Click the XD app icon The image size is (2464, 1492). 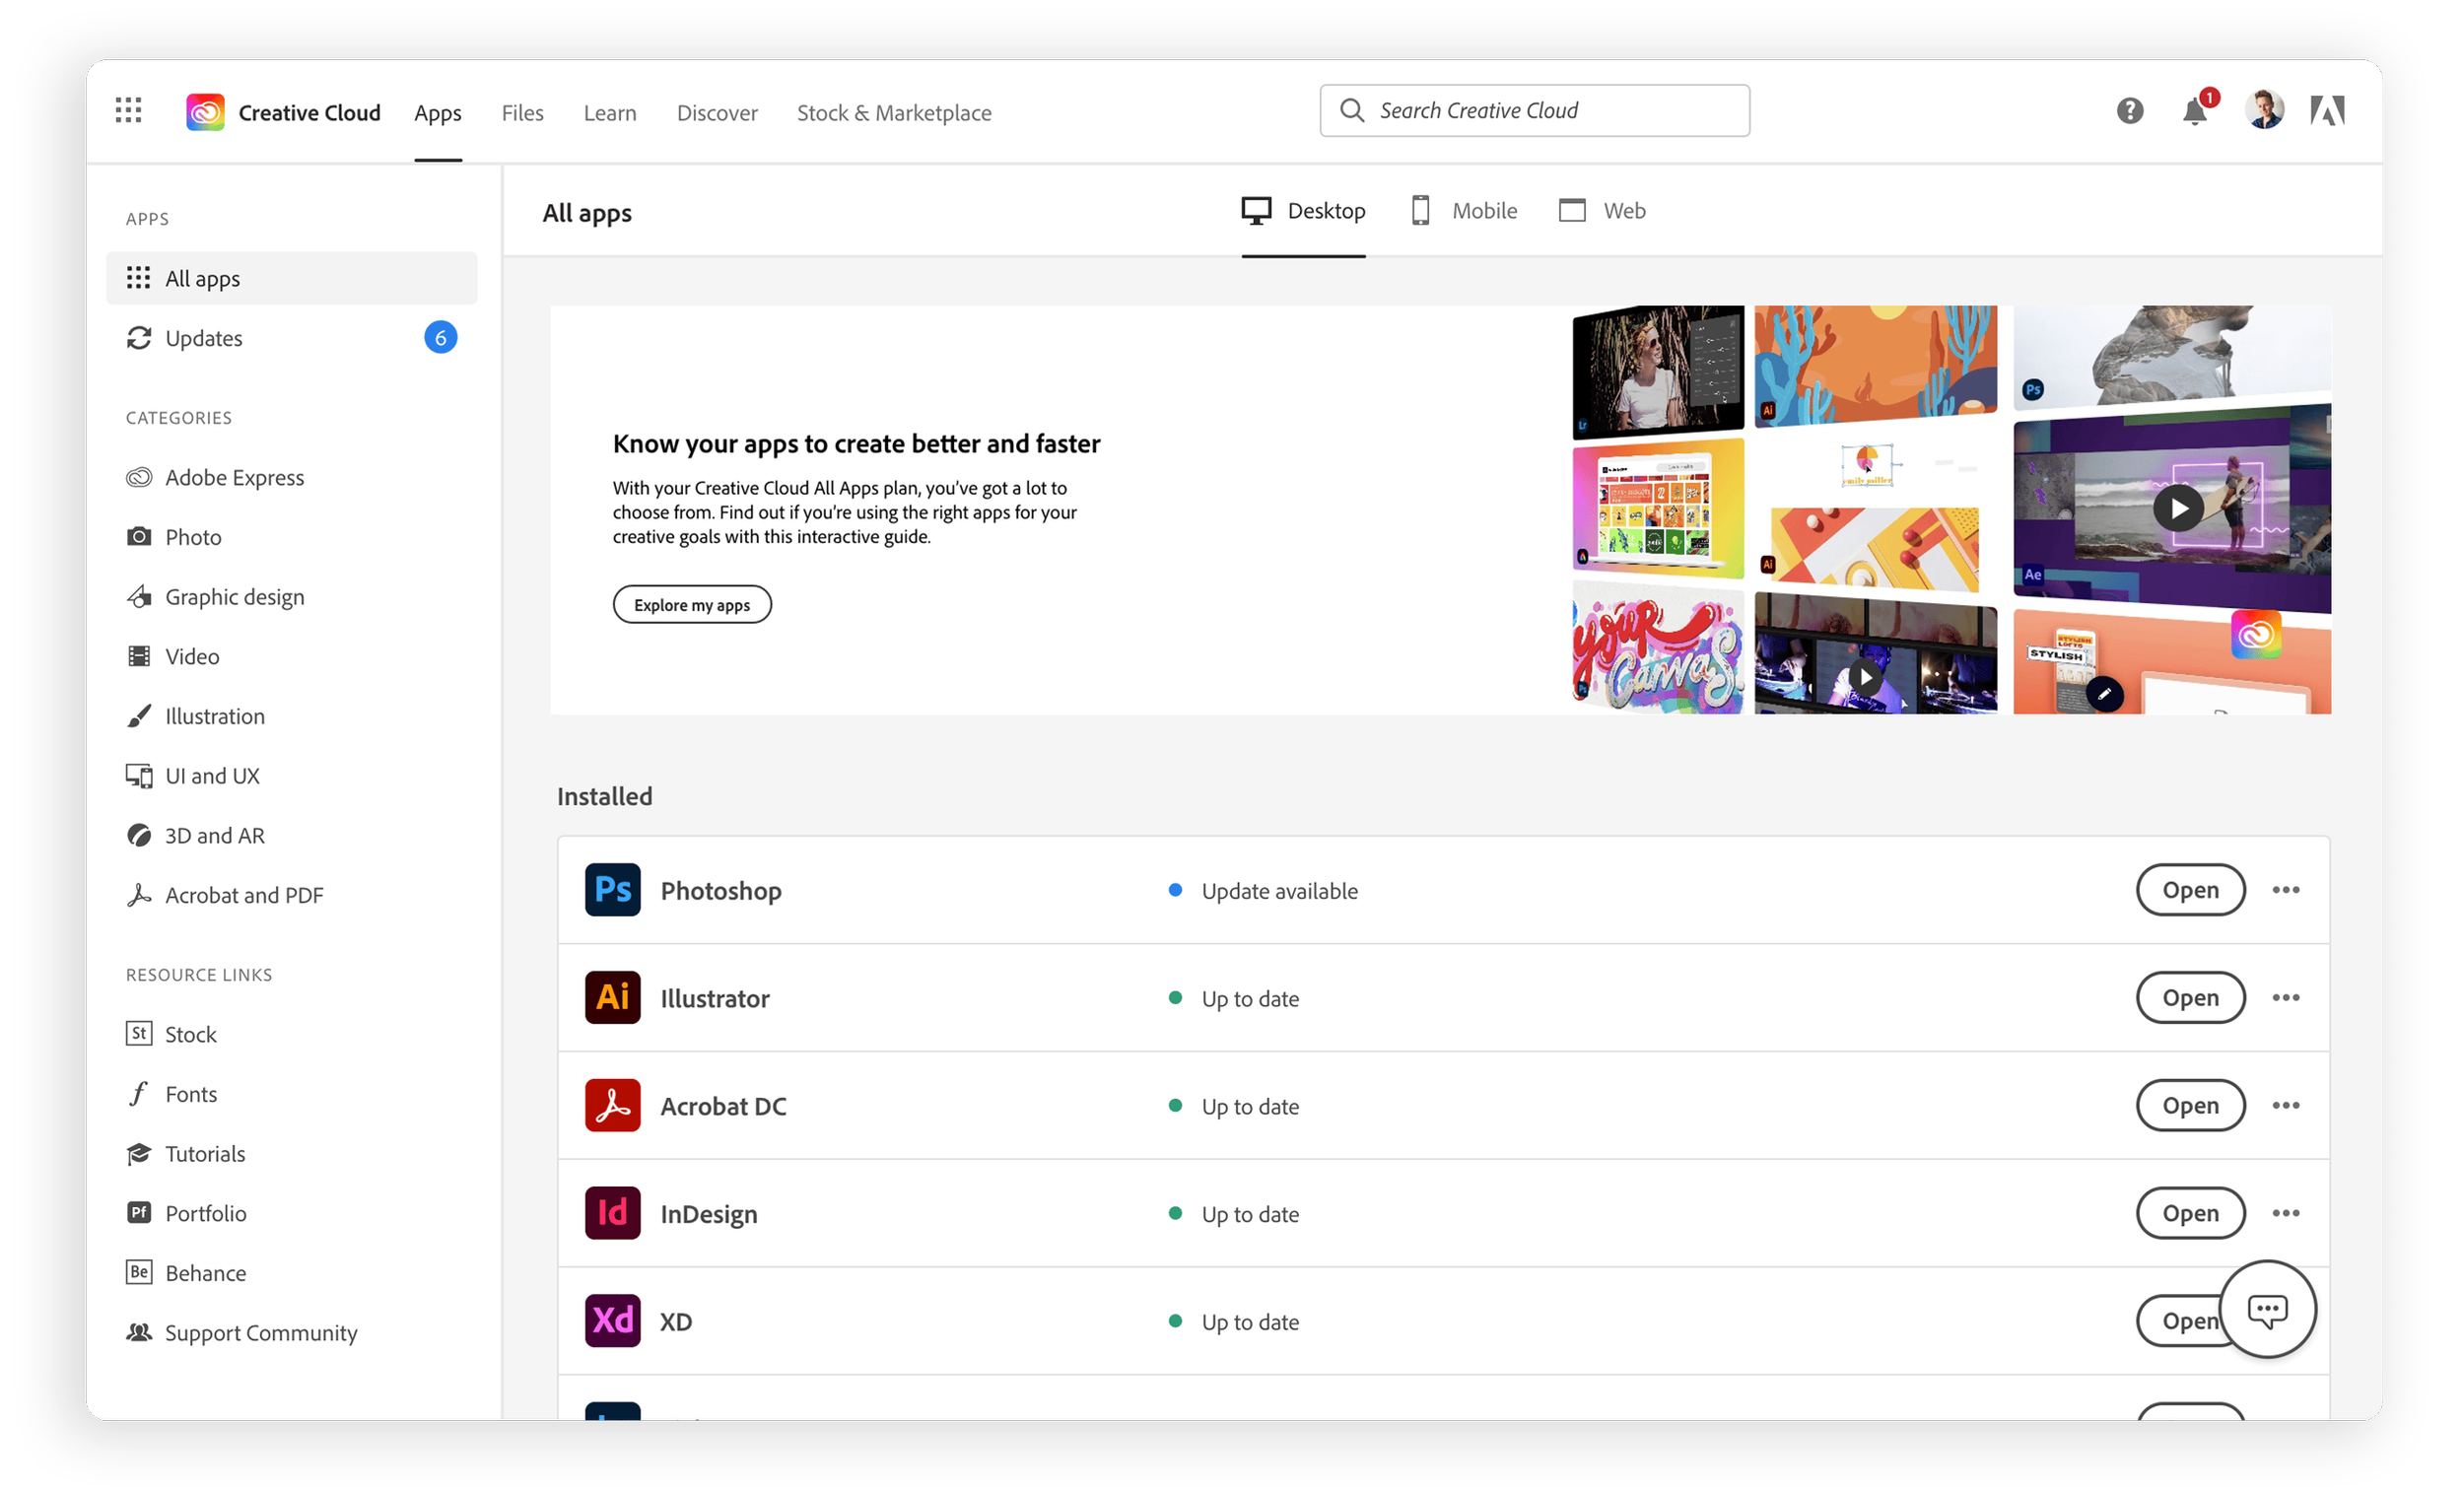612,1322
